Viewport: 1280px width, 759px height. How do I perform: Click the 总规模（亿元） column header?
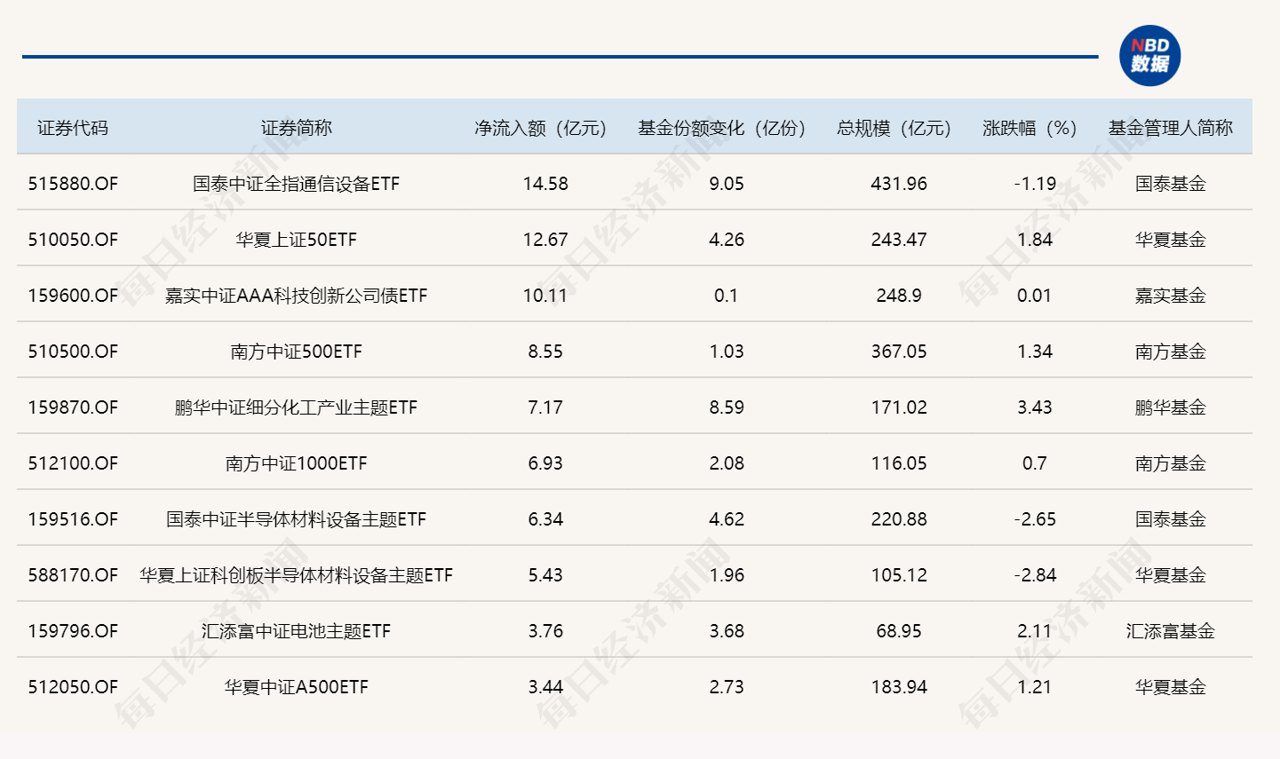[x=894, y=128]
